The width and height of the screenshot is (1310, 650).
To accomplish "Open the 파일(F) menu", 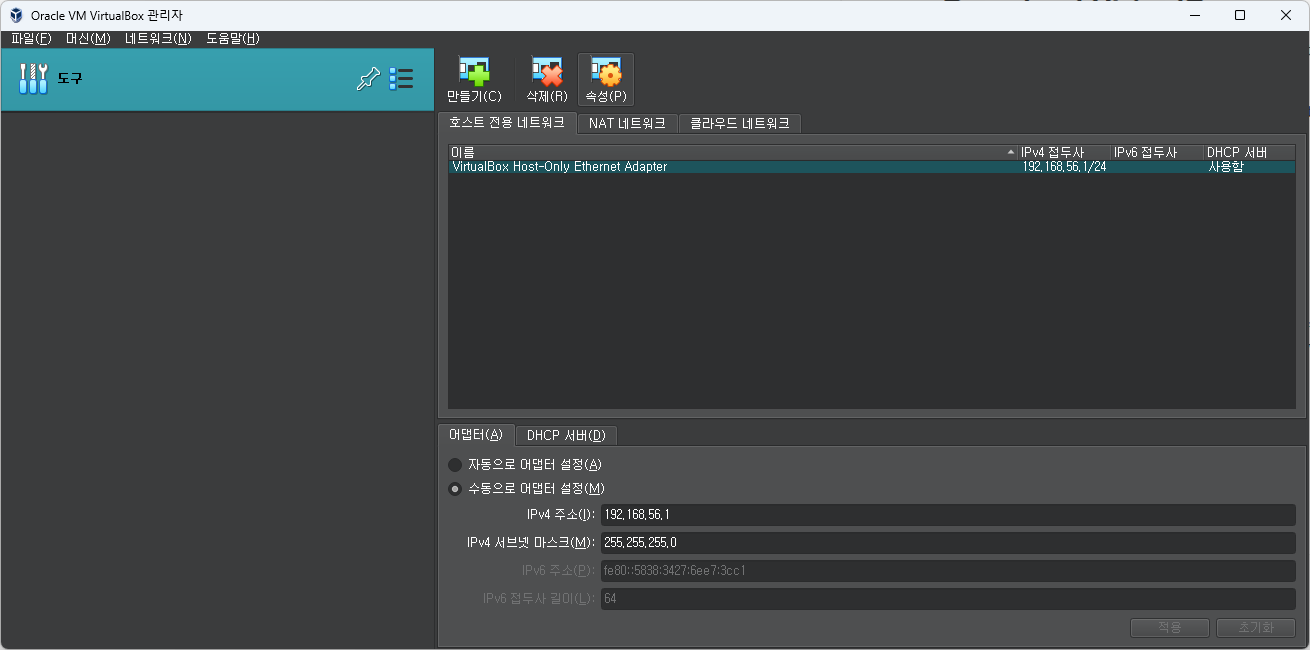I will pyautogui.click(x=30, y=38).
